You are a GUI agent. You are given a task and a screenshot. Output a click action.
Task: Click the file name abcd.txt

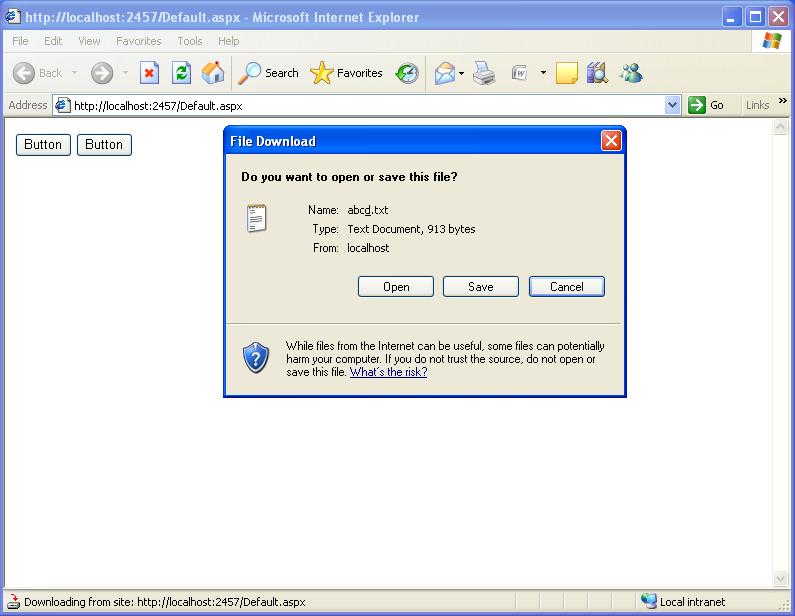[x=368, y=210]
